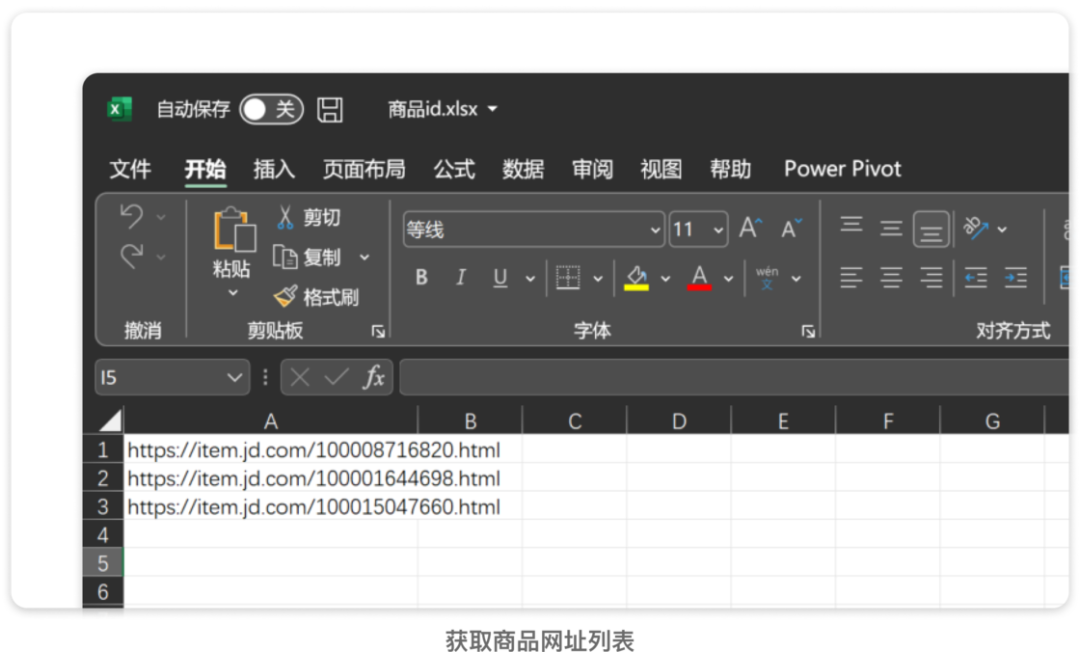Open the 商品id.xlsx file name dropdown
Image resolution: width=1080 pixels, height=652 pixels.
pos(492,109)
